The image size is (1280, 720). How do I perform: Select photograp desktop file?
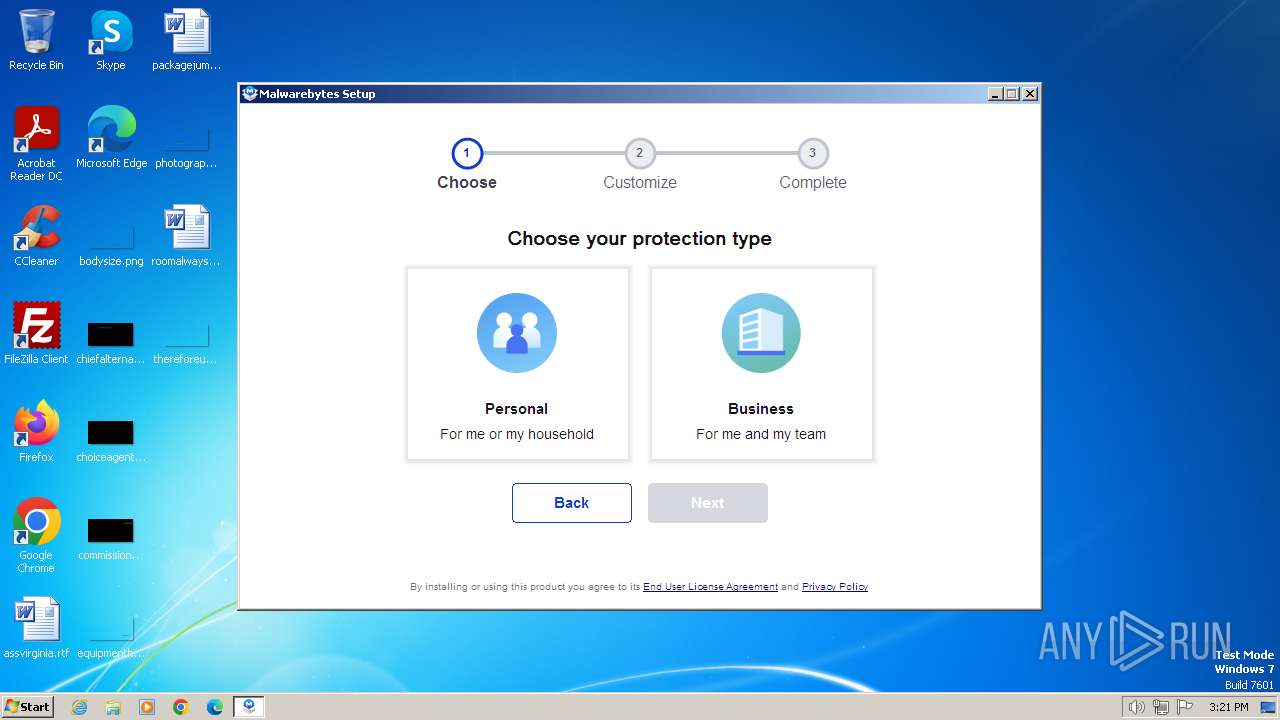186,146
